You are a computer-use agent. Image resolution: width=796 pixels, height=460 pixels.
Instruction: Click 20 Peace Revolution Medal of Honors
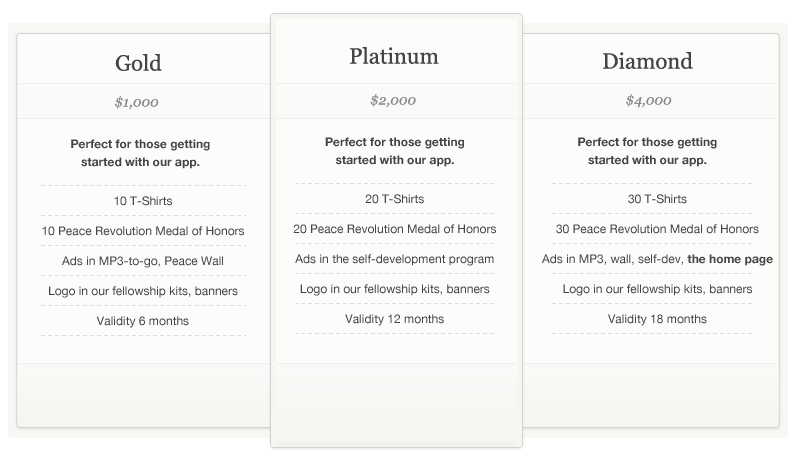tap(395, 228)
